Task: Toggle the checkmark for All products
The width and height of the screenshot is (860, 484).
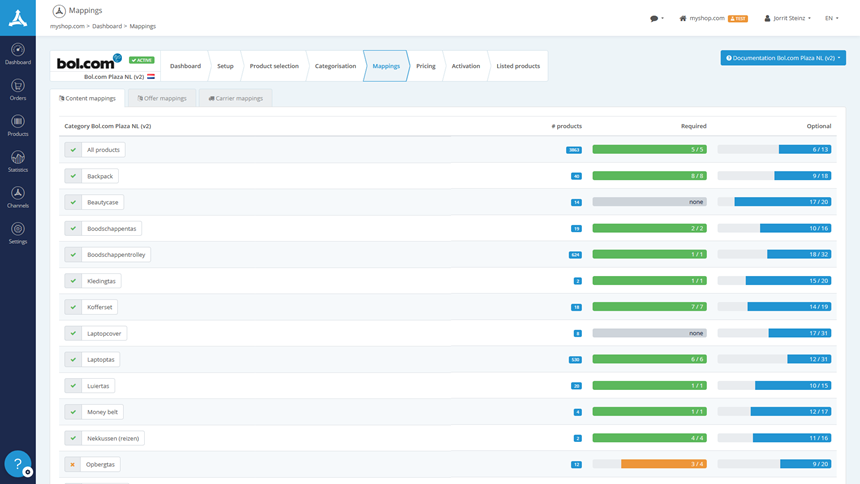Action: pyautogui.click(x=73, y=150)
